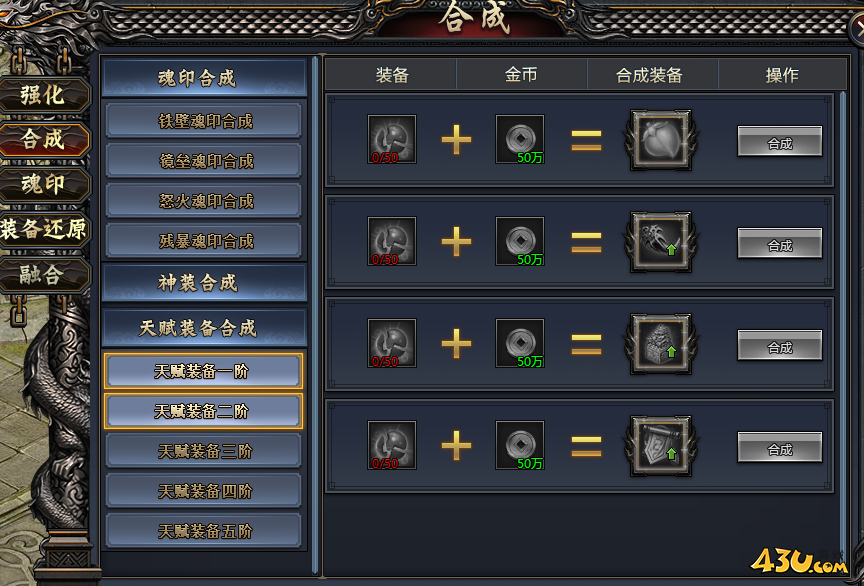Click the recipe list vertical scrollbar
The height and width of the screenshot is (586, 864).
(842, 331)
